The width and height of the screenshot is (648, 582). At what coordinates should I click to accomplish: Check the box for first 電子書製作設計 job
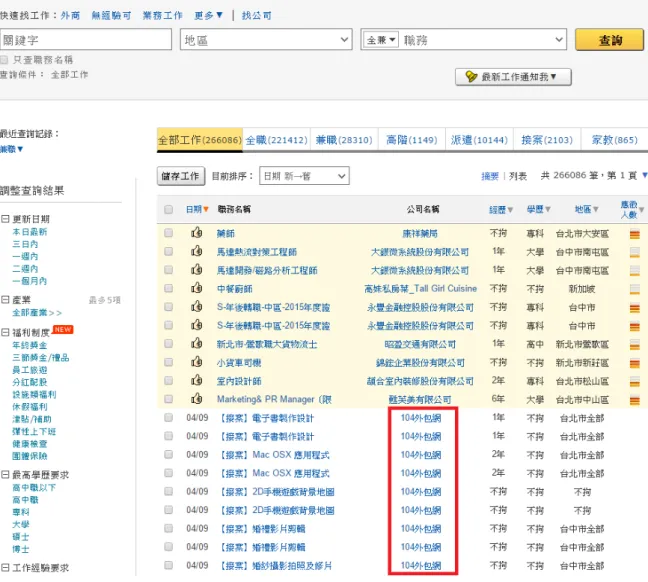point(169,417)
